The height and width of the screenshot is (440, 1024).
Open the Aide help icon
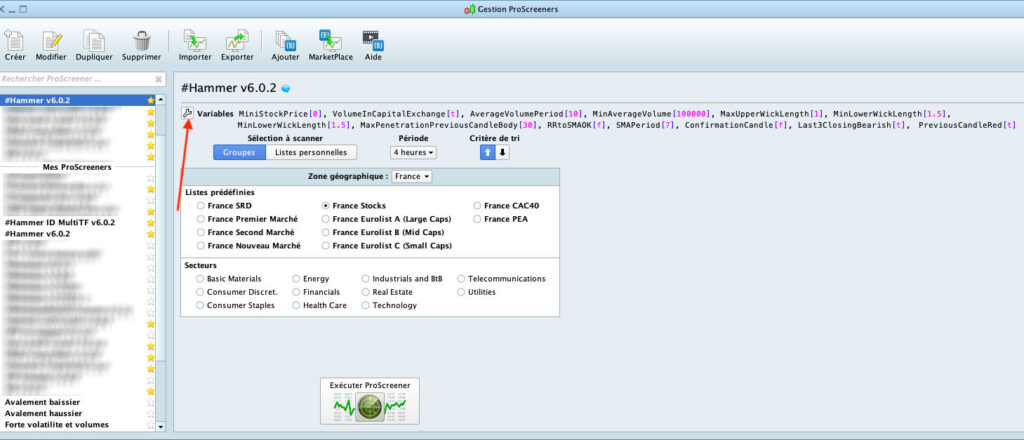click(x=372, y=43)
